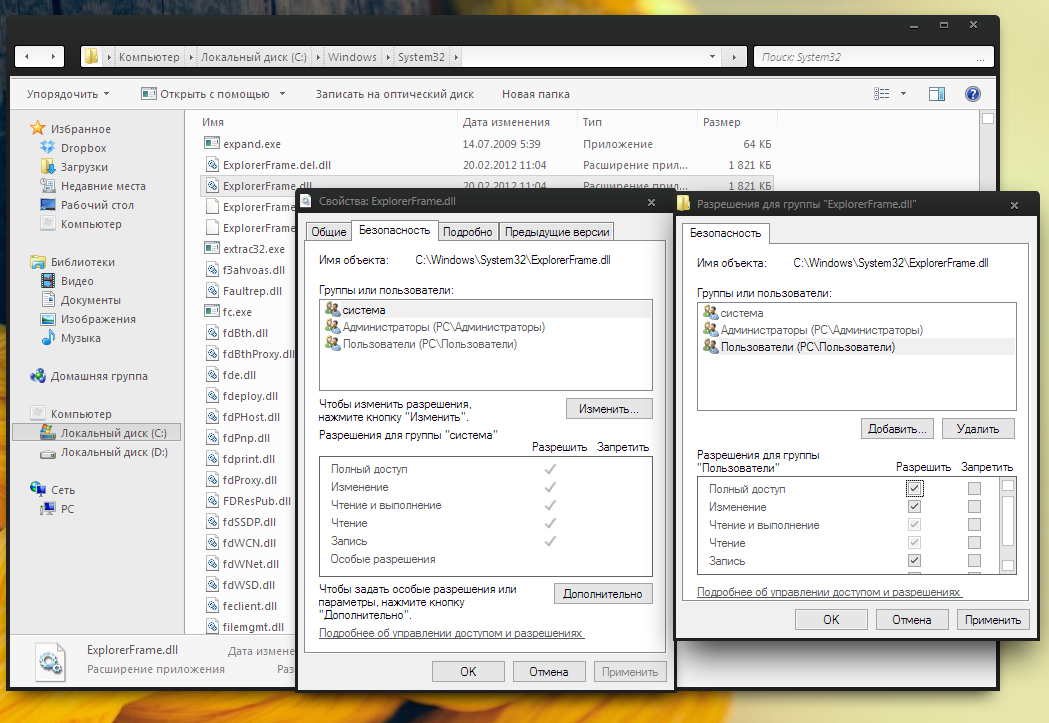Viewport: 1049px width, 723px height.
Task: Click the Дополнительно button
Action: click(x=603, y=593)
